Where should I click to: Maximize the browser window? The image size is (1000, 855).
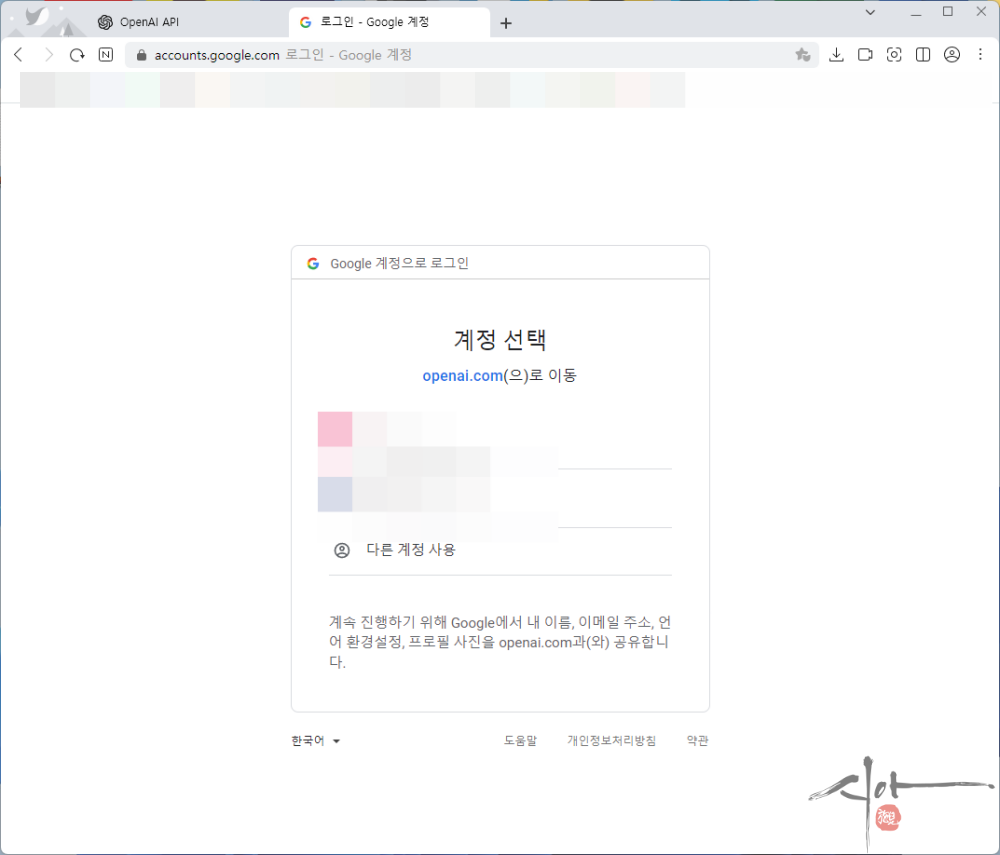(x=948, y=12)
